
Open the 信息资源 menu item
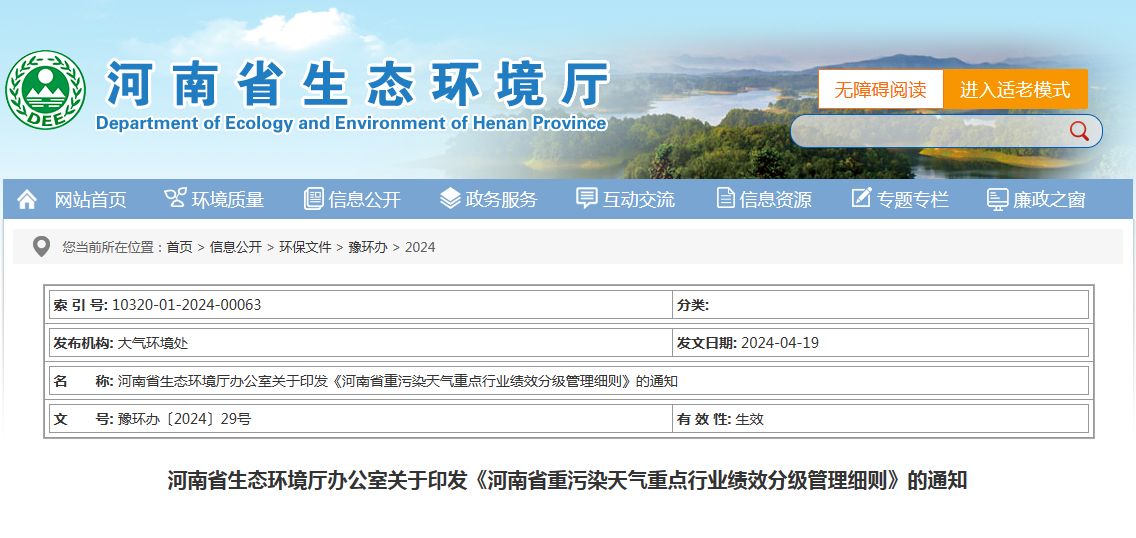pos(775,200)
